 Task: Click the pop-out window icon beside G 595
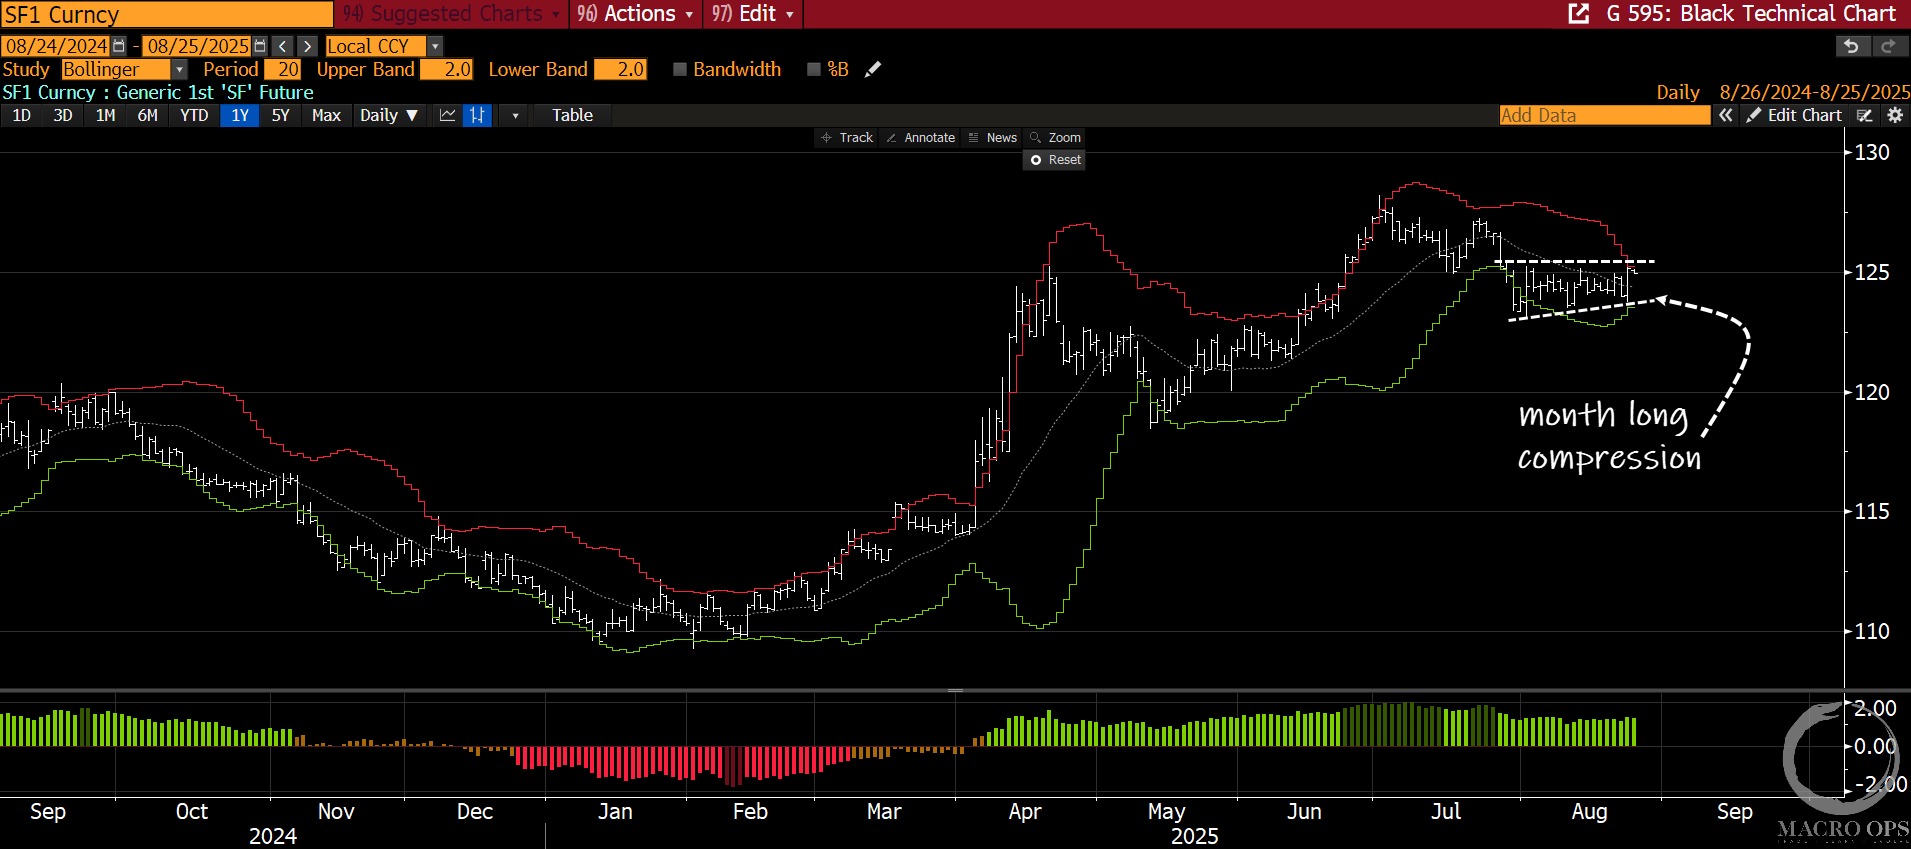click(x=1579, y=14)
